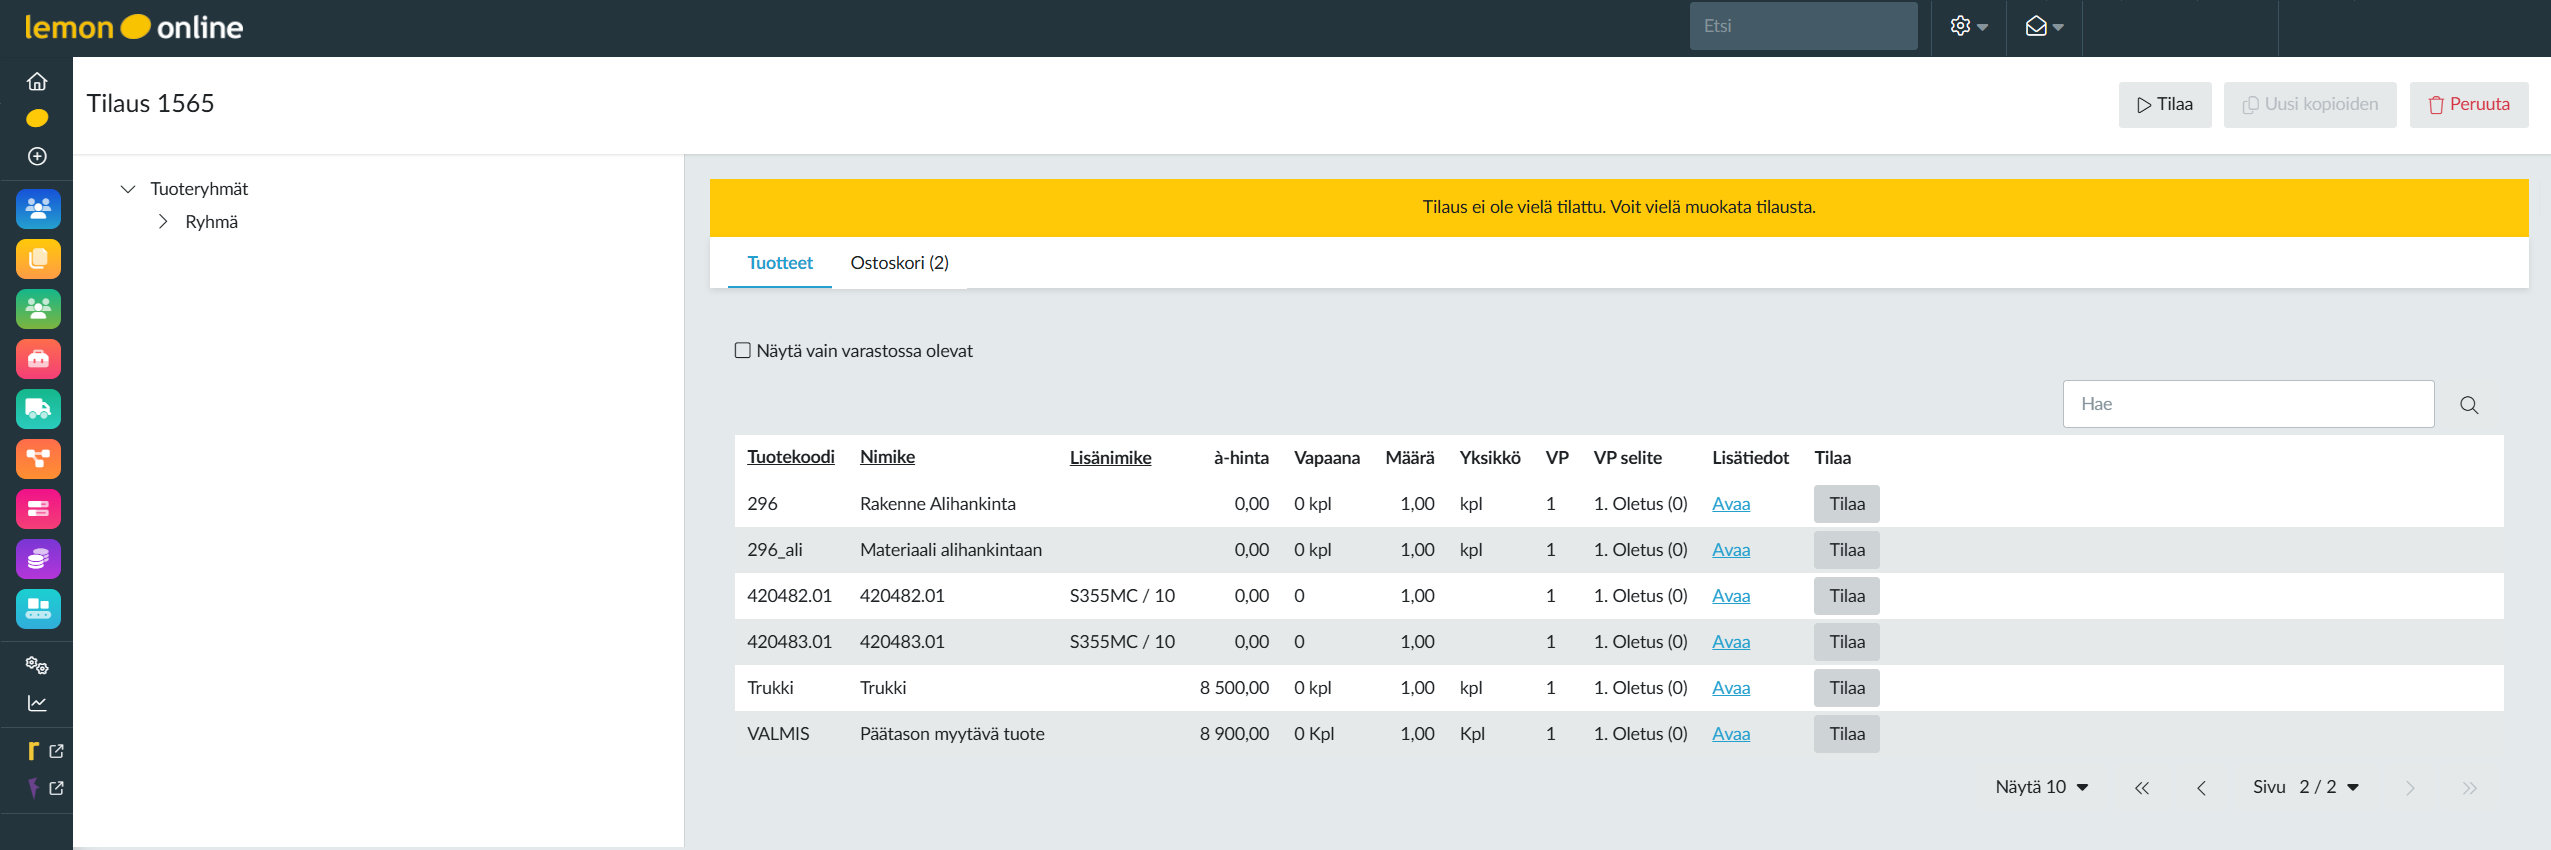
Task: Open the Näytä 10 rows-per-page dropdown
Action: point(2041,787)
